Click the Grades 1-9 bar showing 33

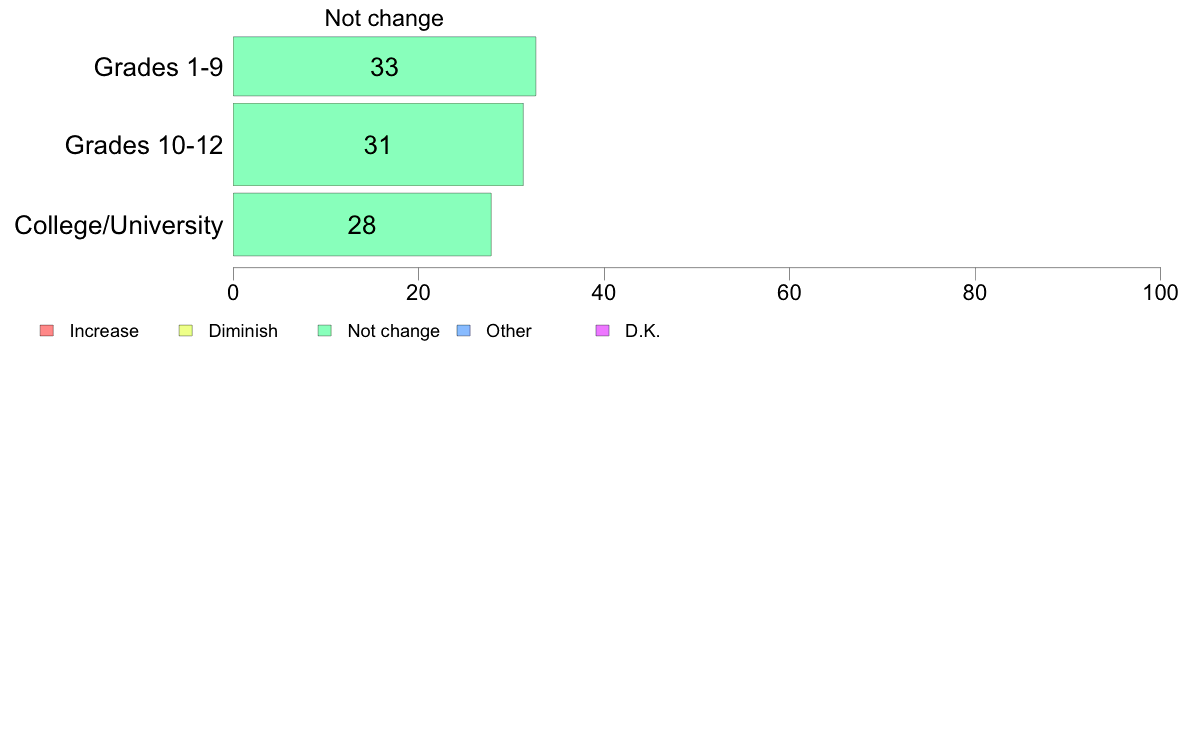pos(384,66)
